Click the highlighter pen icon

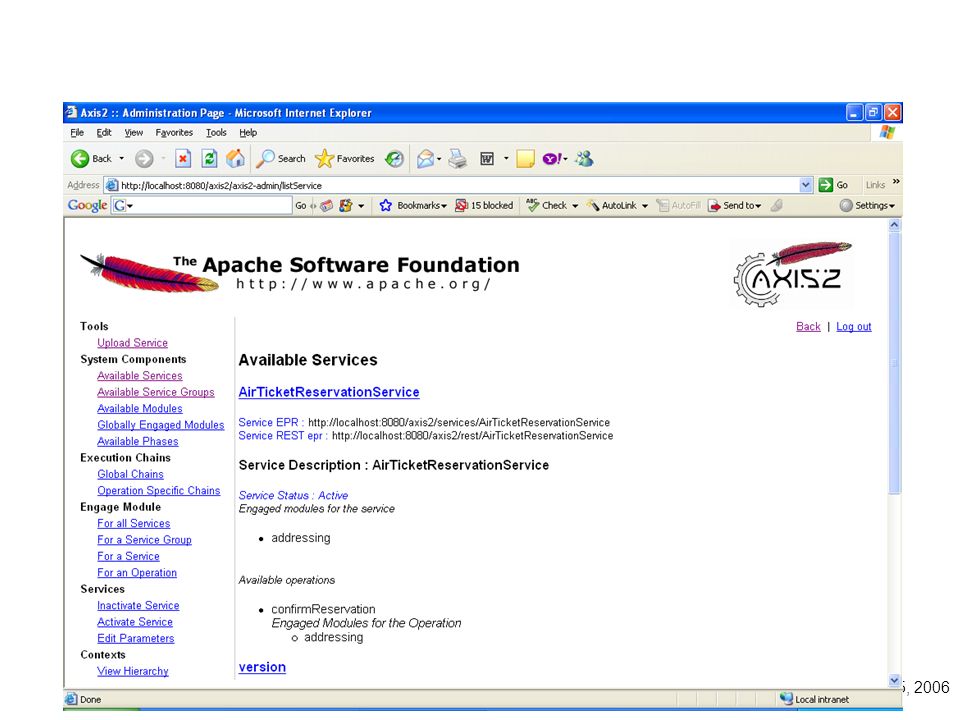(776, 206)
